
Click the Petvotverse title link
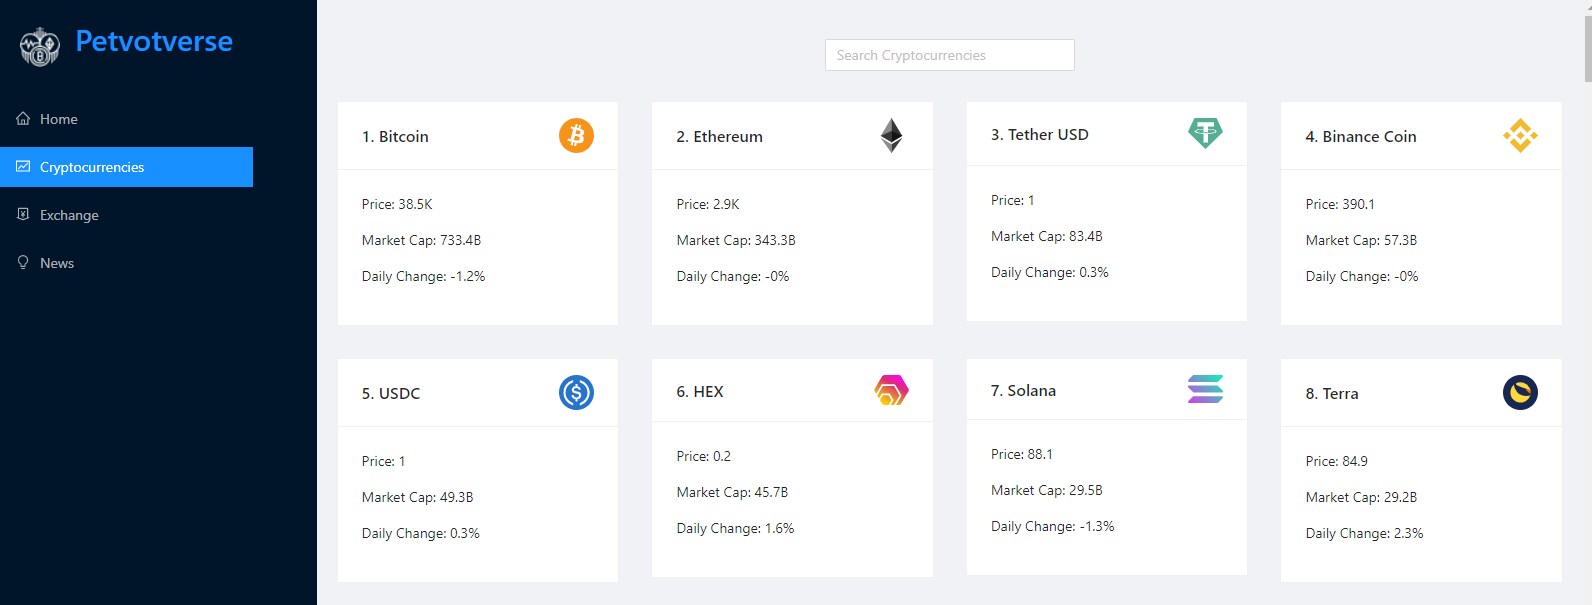point(154,42)
